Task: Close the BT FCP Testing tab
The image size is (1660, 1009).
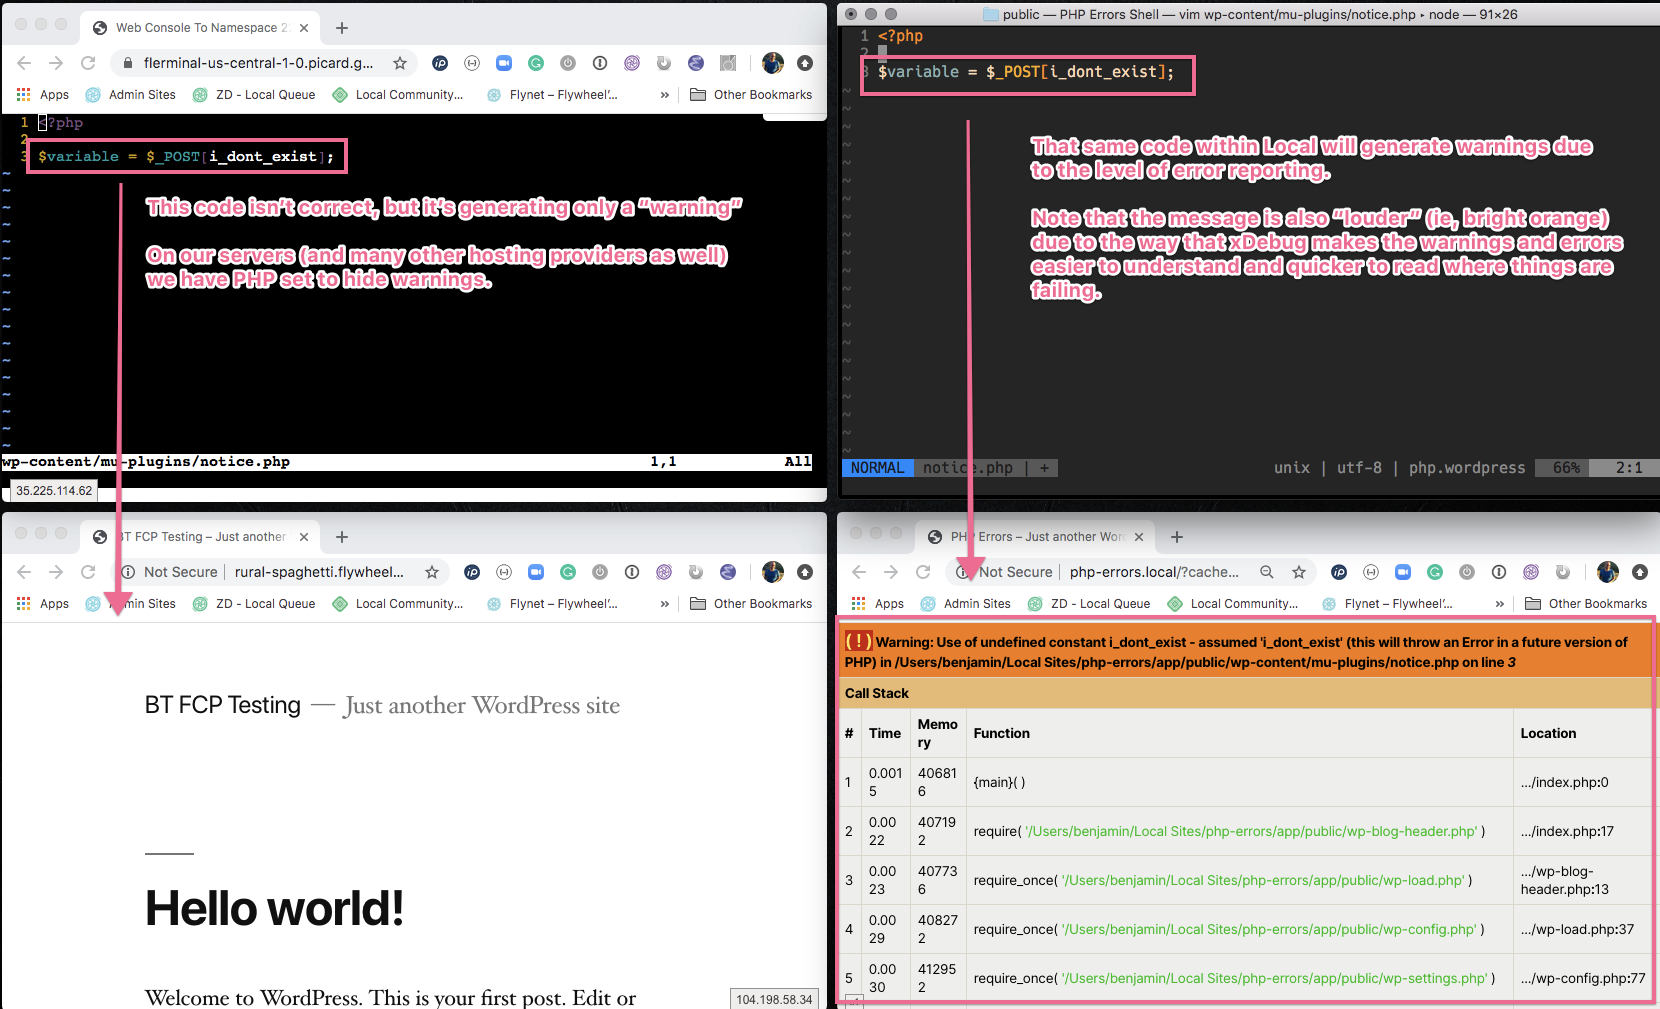Action: (304, 537)
